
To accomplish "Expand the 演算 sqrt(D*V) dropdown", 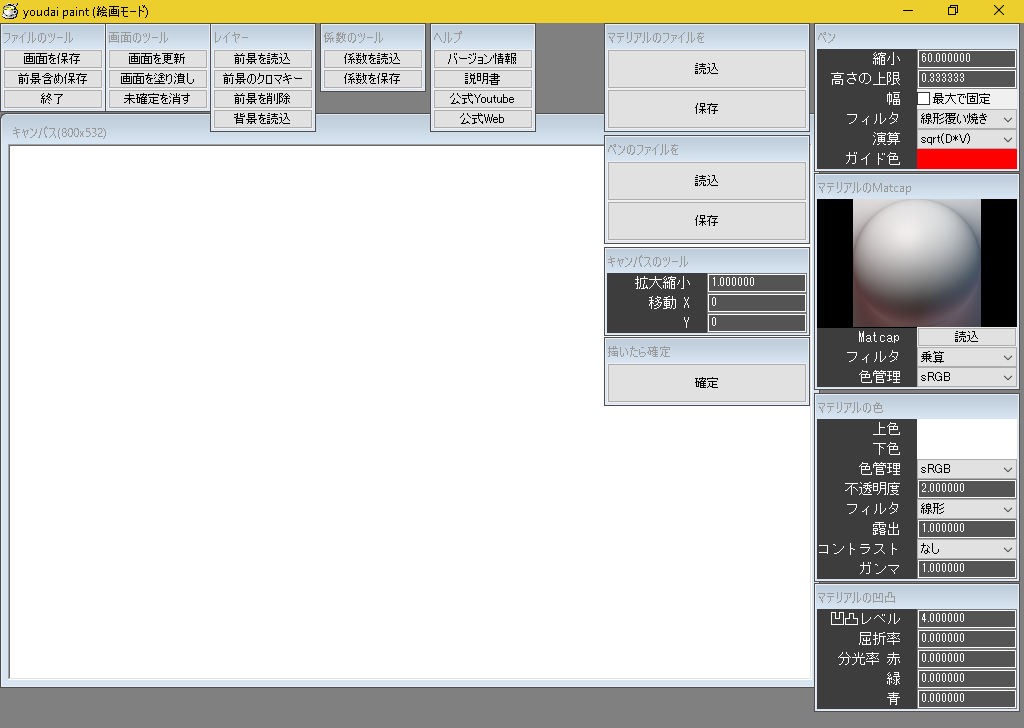I will (x=966, y=139).
